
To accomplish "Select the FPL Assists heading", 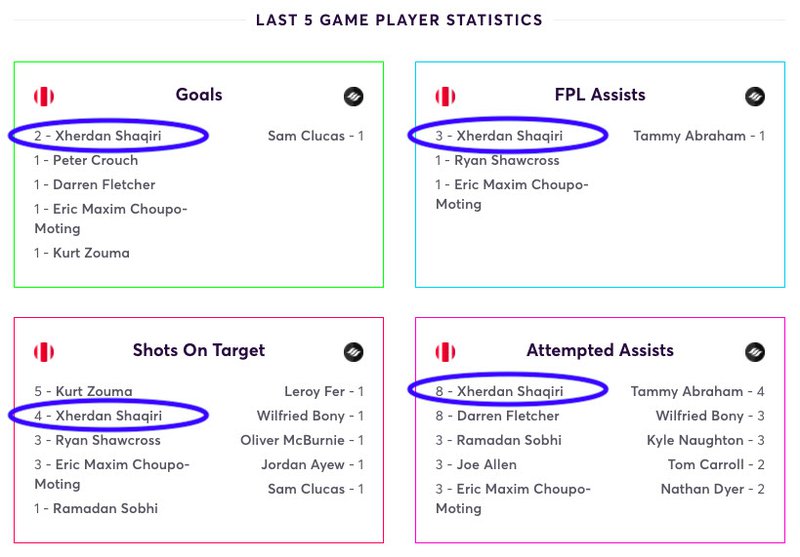I will [600, 95].
